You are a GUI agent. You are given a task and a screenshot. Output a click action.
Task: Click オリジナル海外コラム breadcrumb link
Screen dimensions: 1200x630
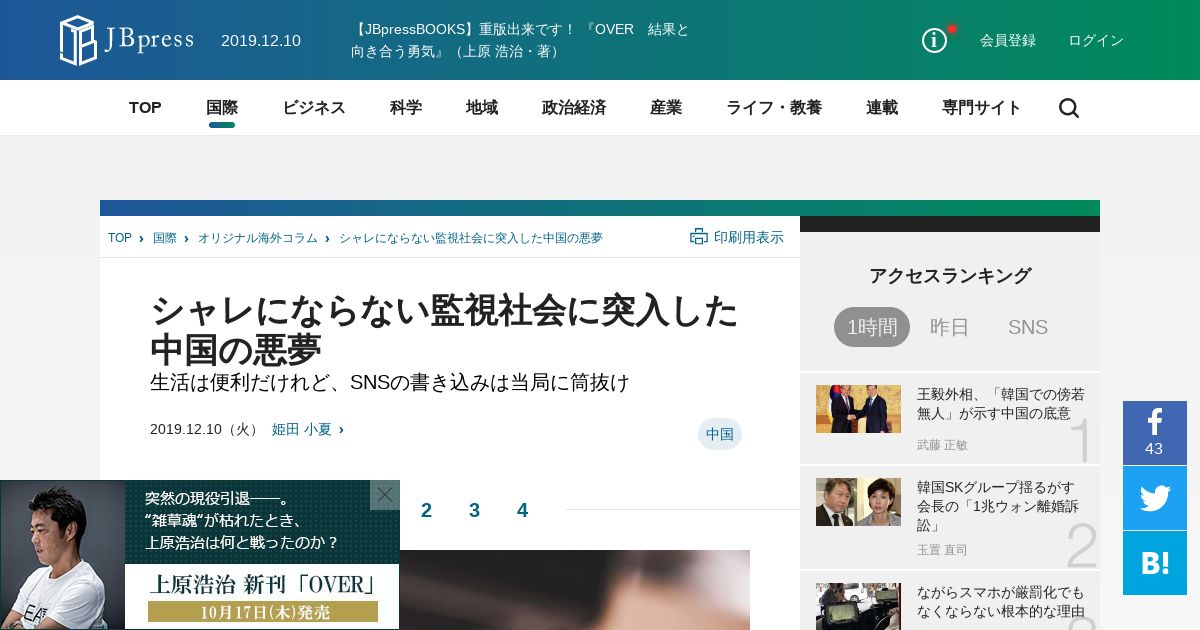(x=258, y=238)
